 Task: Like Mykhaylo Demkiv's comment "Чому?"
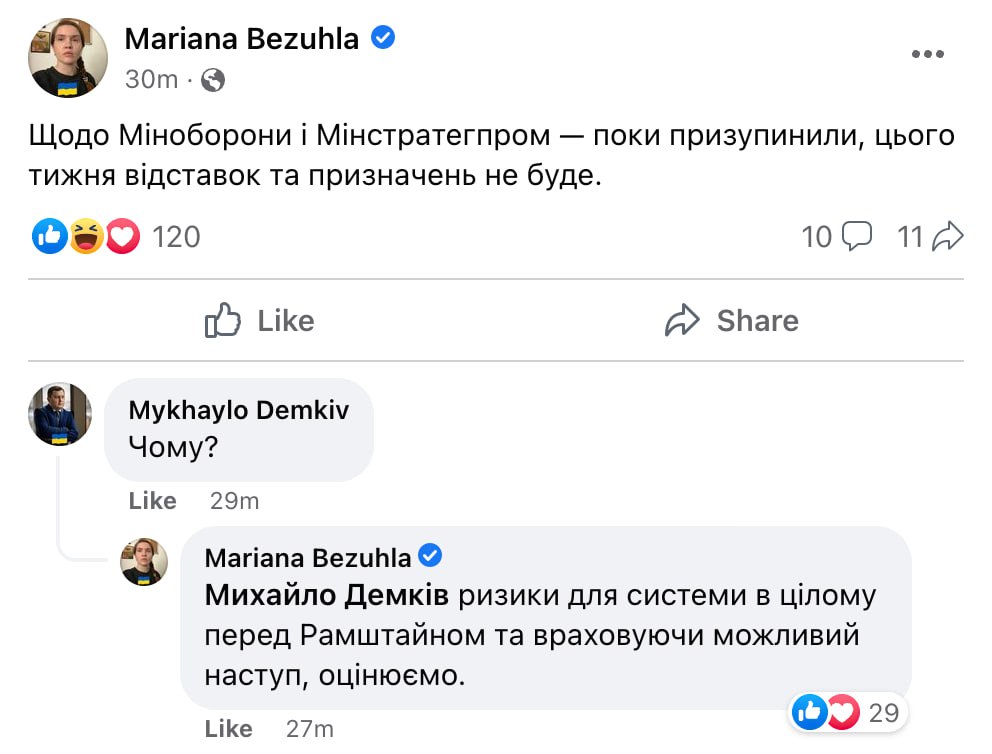[153, 501]
